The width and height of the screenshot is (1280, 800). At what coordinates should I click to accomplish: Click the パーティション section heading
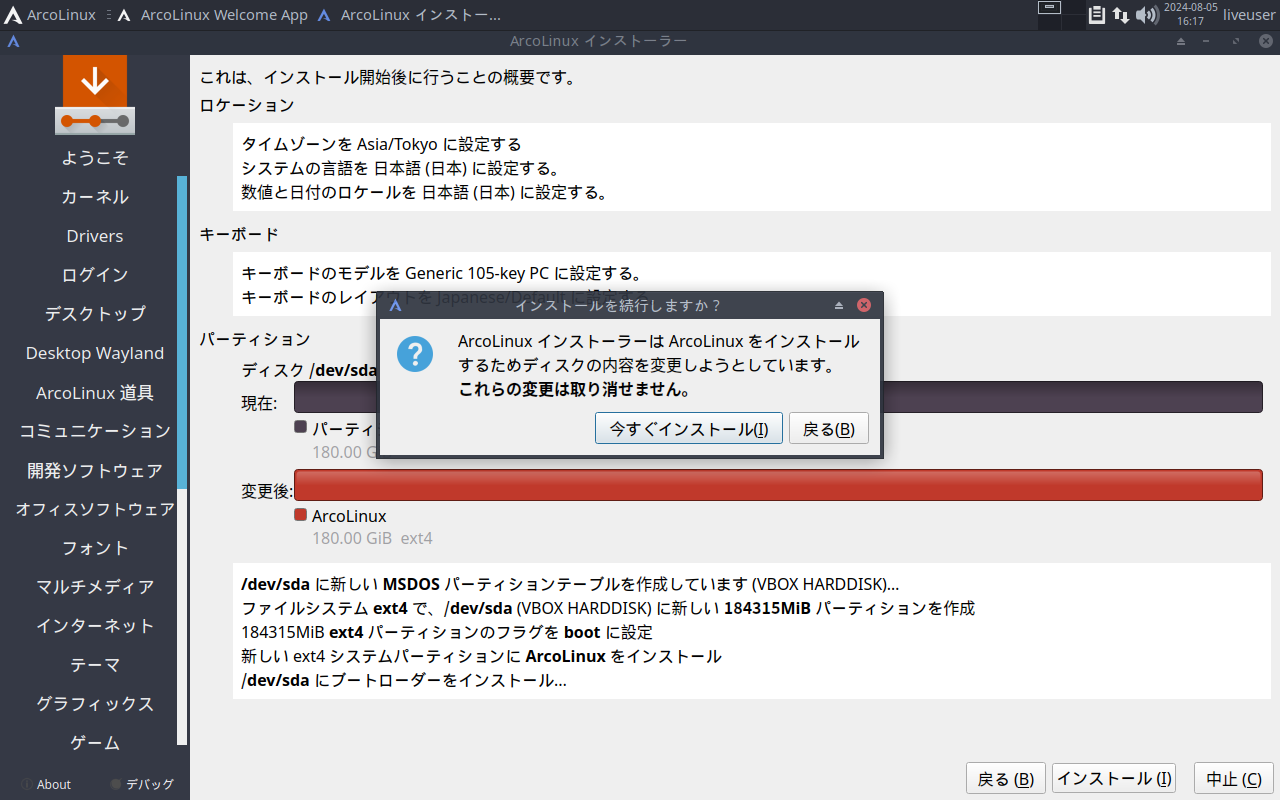tap(255, 340)
